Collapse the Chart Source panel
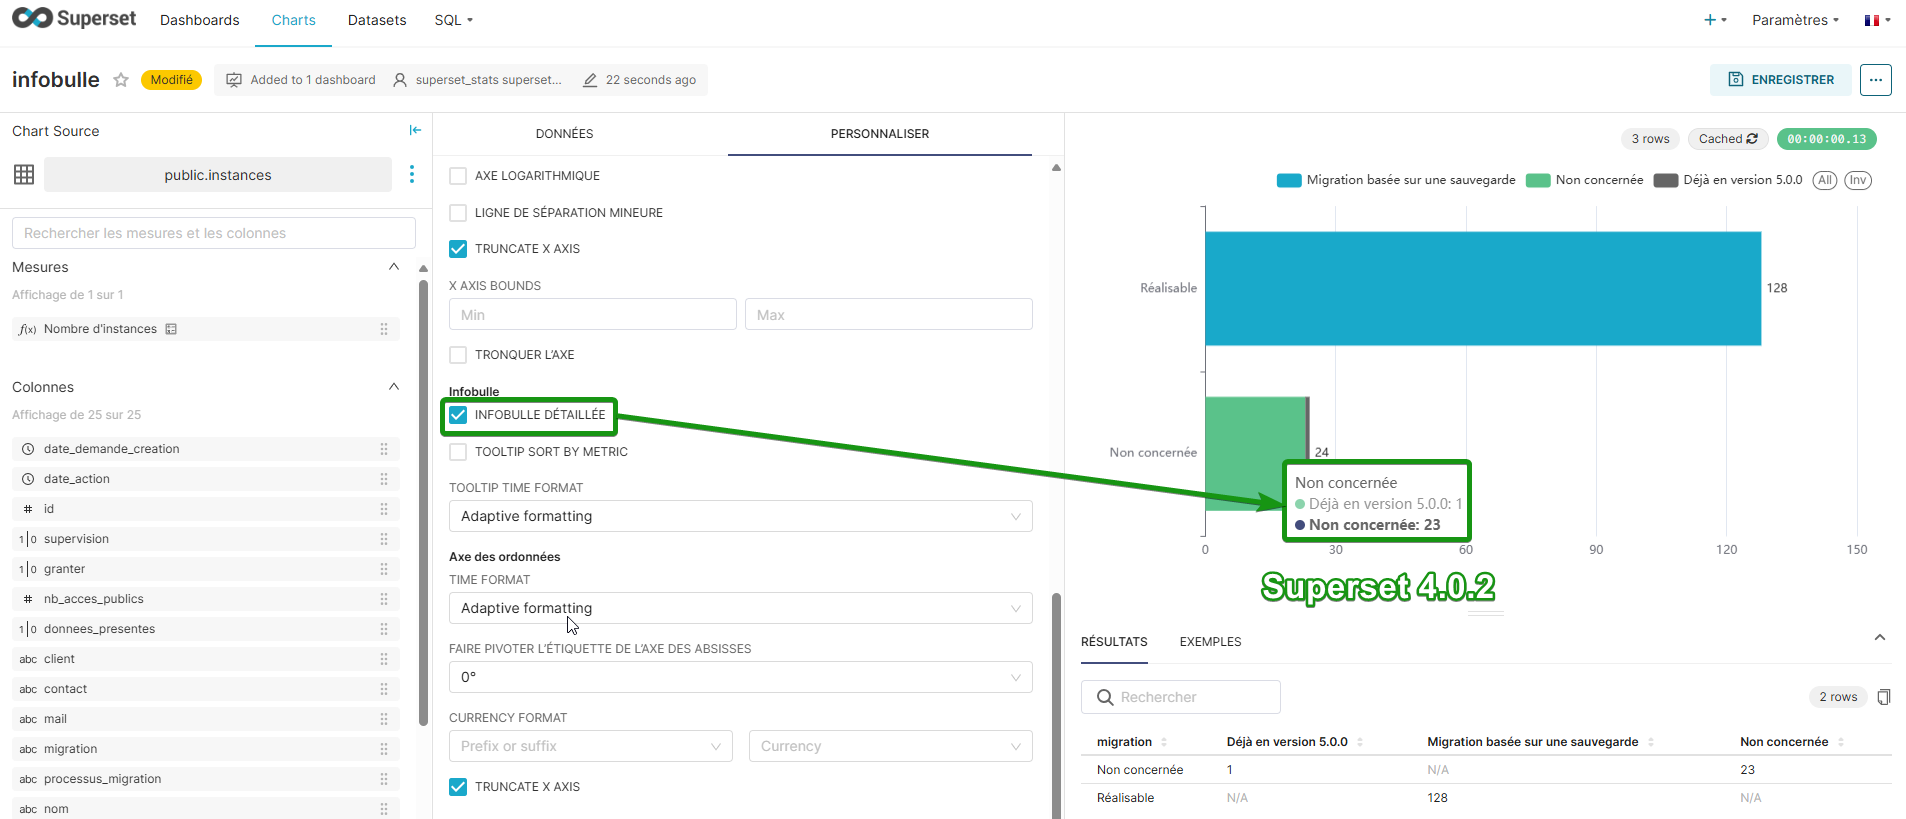 click(x=415, y=130)
